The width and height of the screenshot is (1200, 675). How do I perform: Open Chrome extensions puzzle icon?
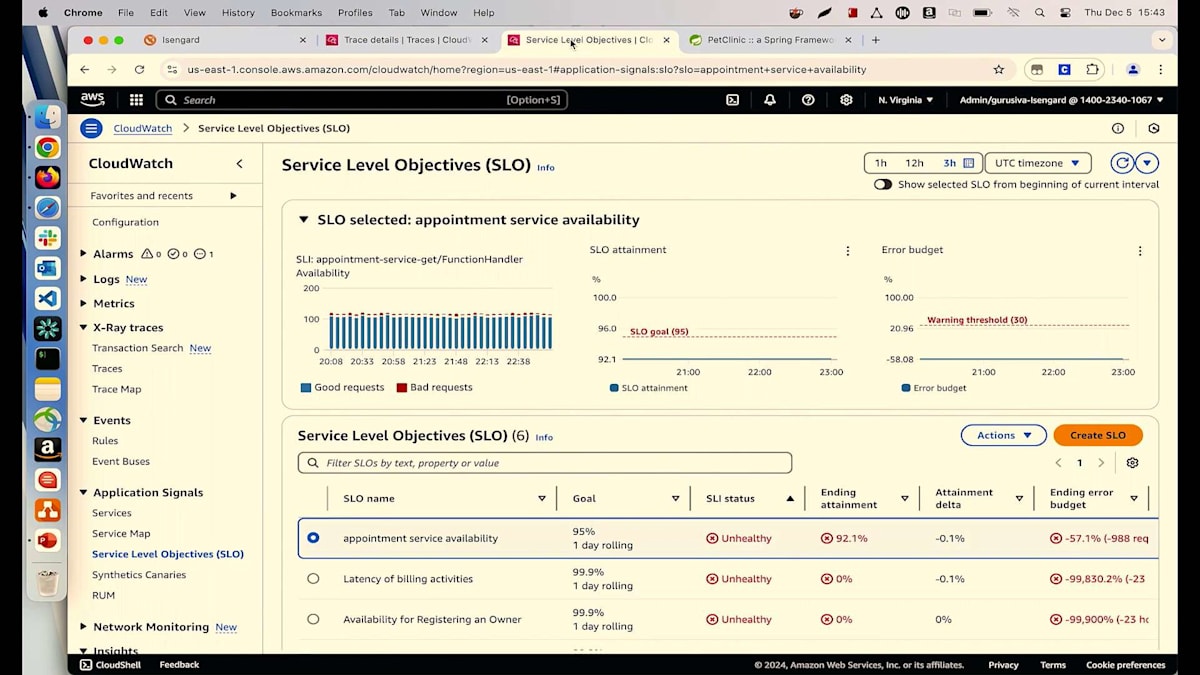[x=1092, y=70]
